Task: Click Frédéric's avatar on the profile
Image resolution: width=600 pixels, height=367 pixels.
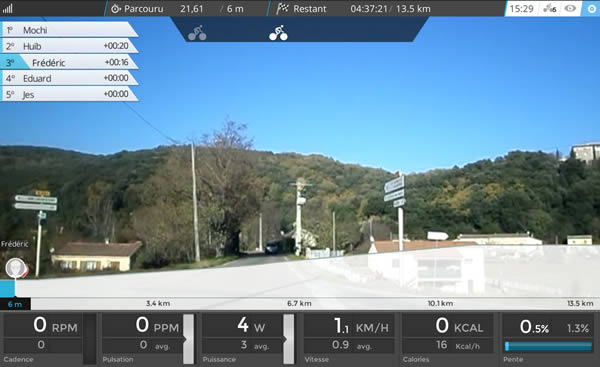Action: click(x=16, y=268)
